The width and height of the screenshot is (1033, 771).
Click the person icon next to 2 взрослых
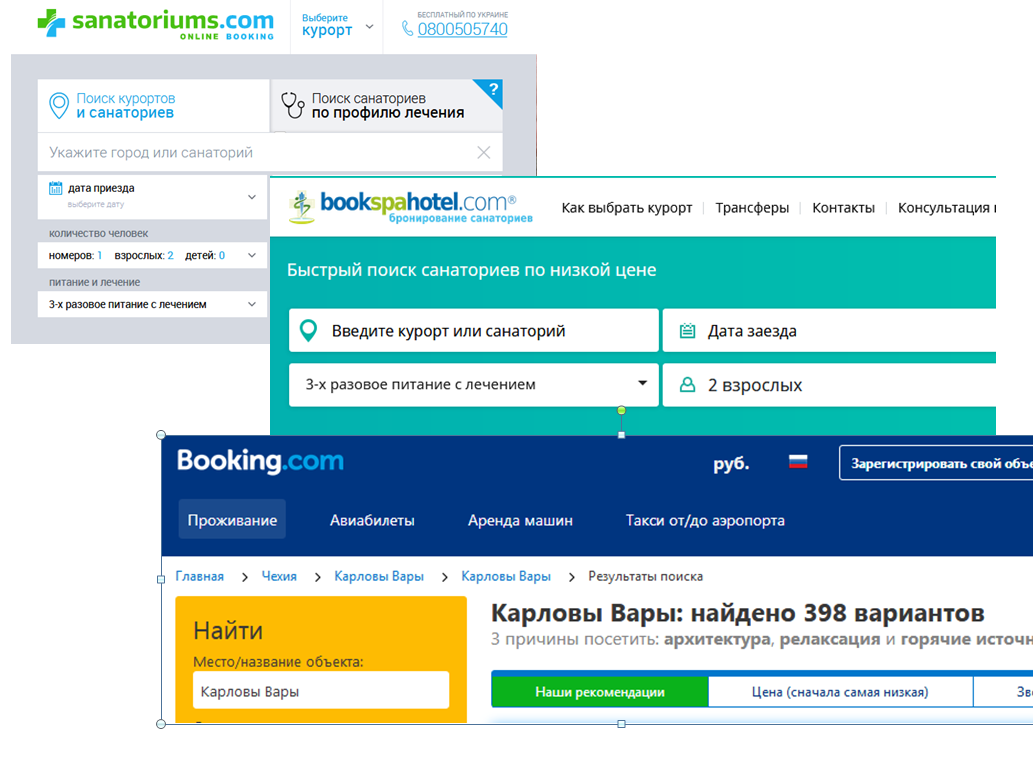tap(687, 385)
